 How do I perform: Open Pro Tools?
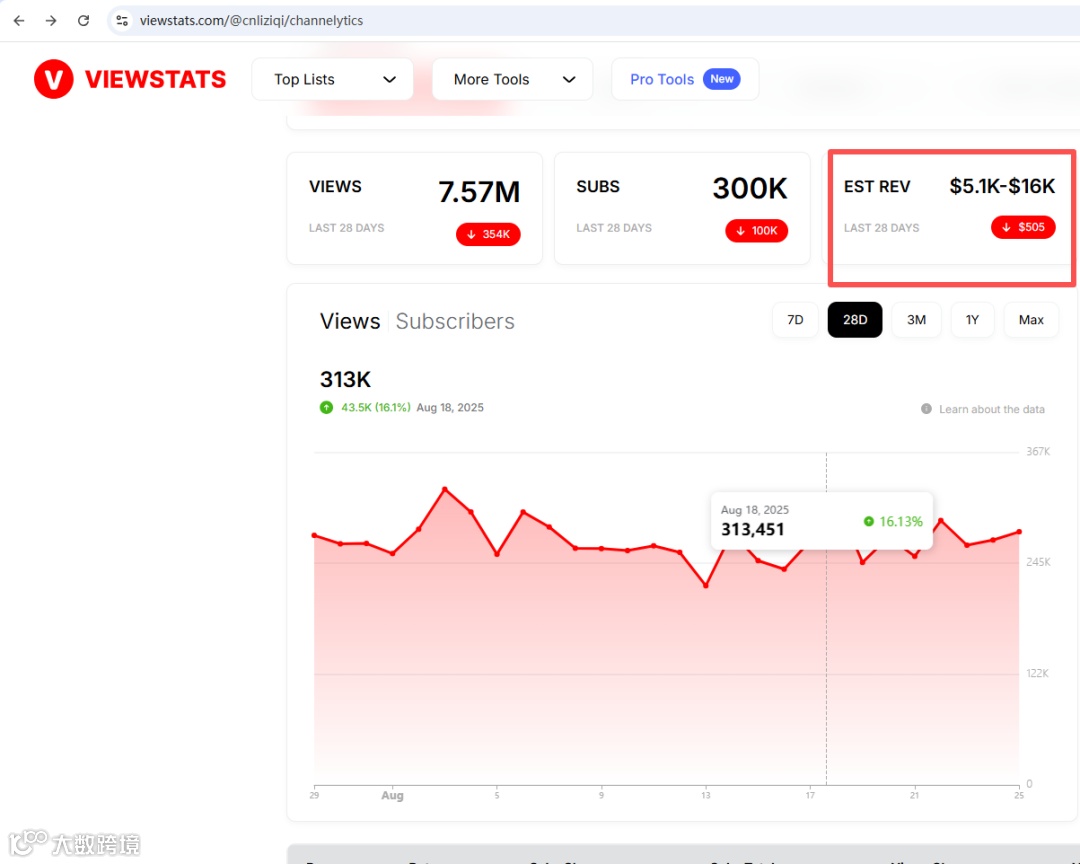click(685, 79)
